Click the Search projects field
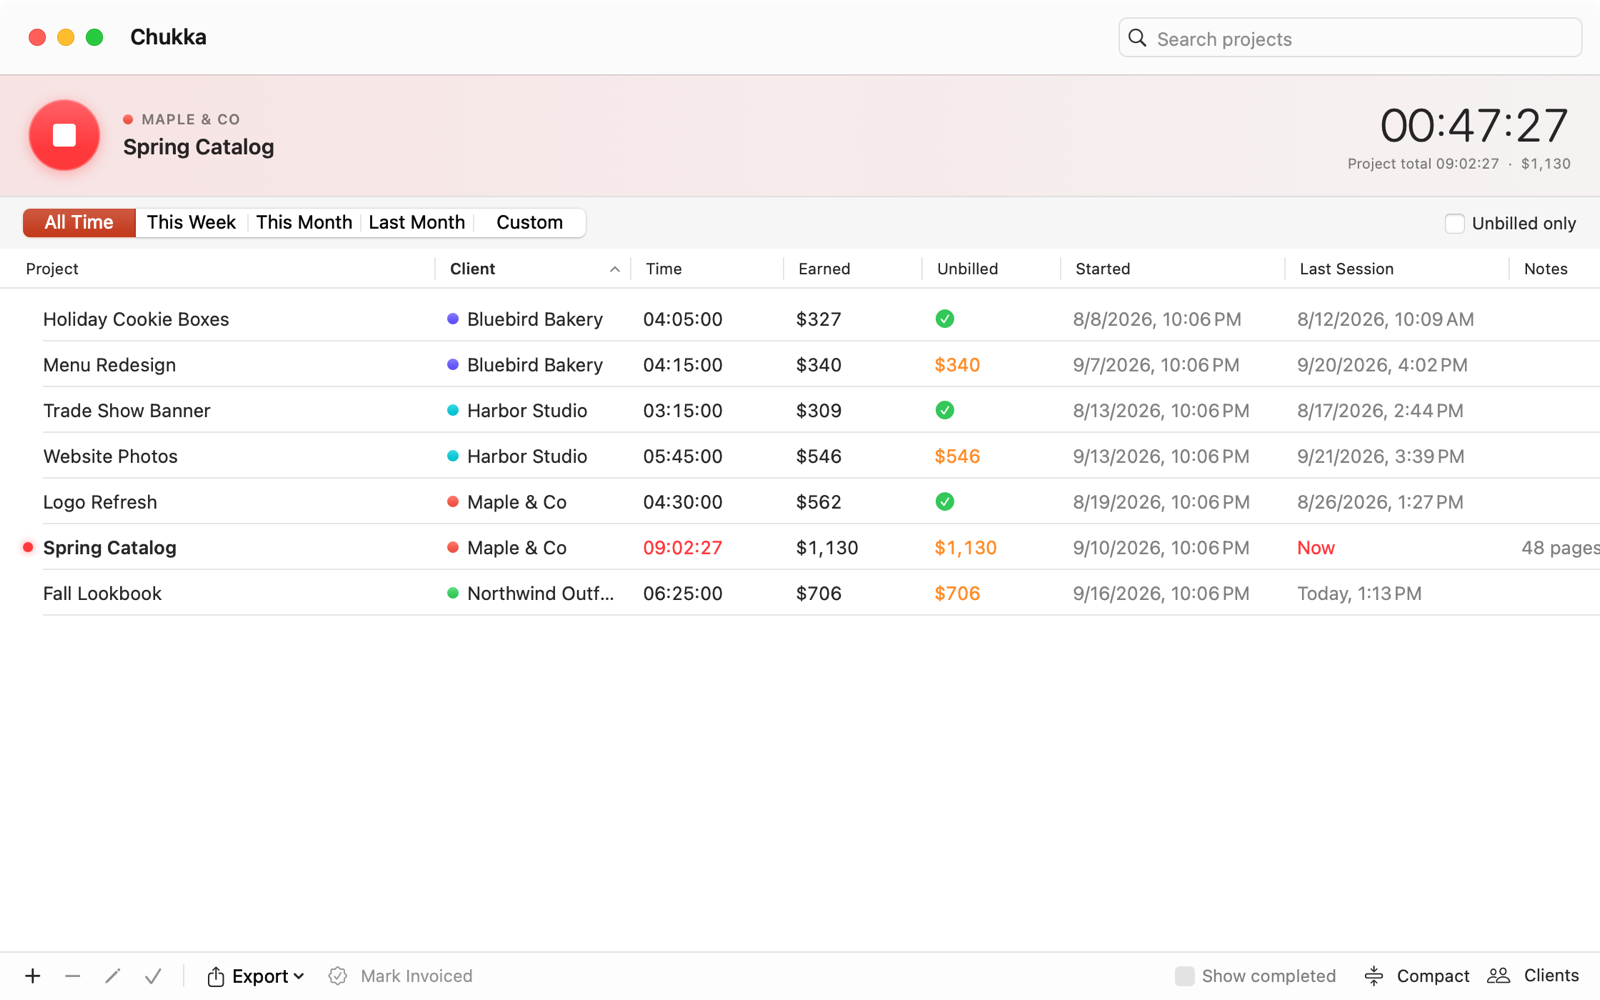The width and height of the screenshot is (1600, 1000). click(x=1350, y=38)
